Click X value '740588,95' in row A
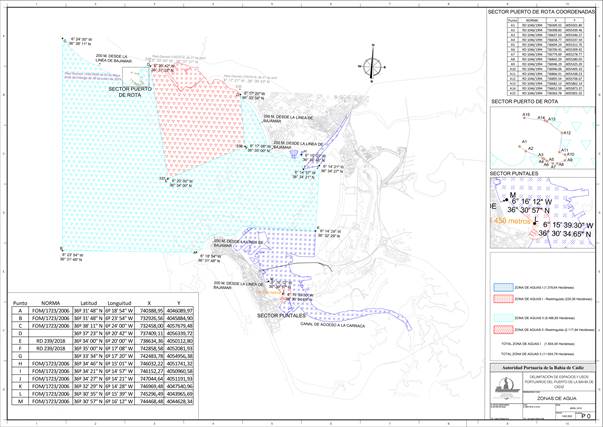Image resolution: width=603 pixels, height=427 pixels. (152, 311)
